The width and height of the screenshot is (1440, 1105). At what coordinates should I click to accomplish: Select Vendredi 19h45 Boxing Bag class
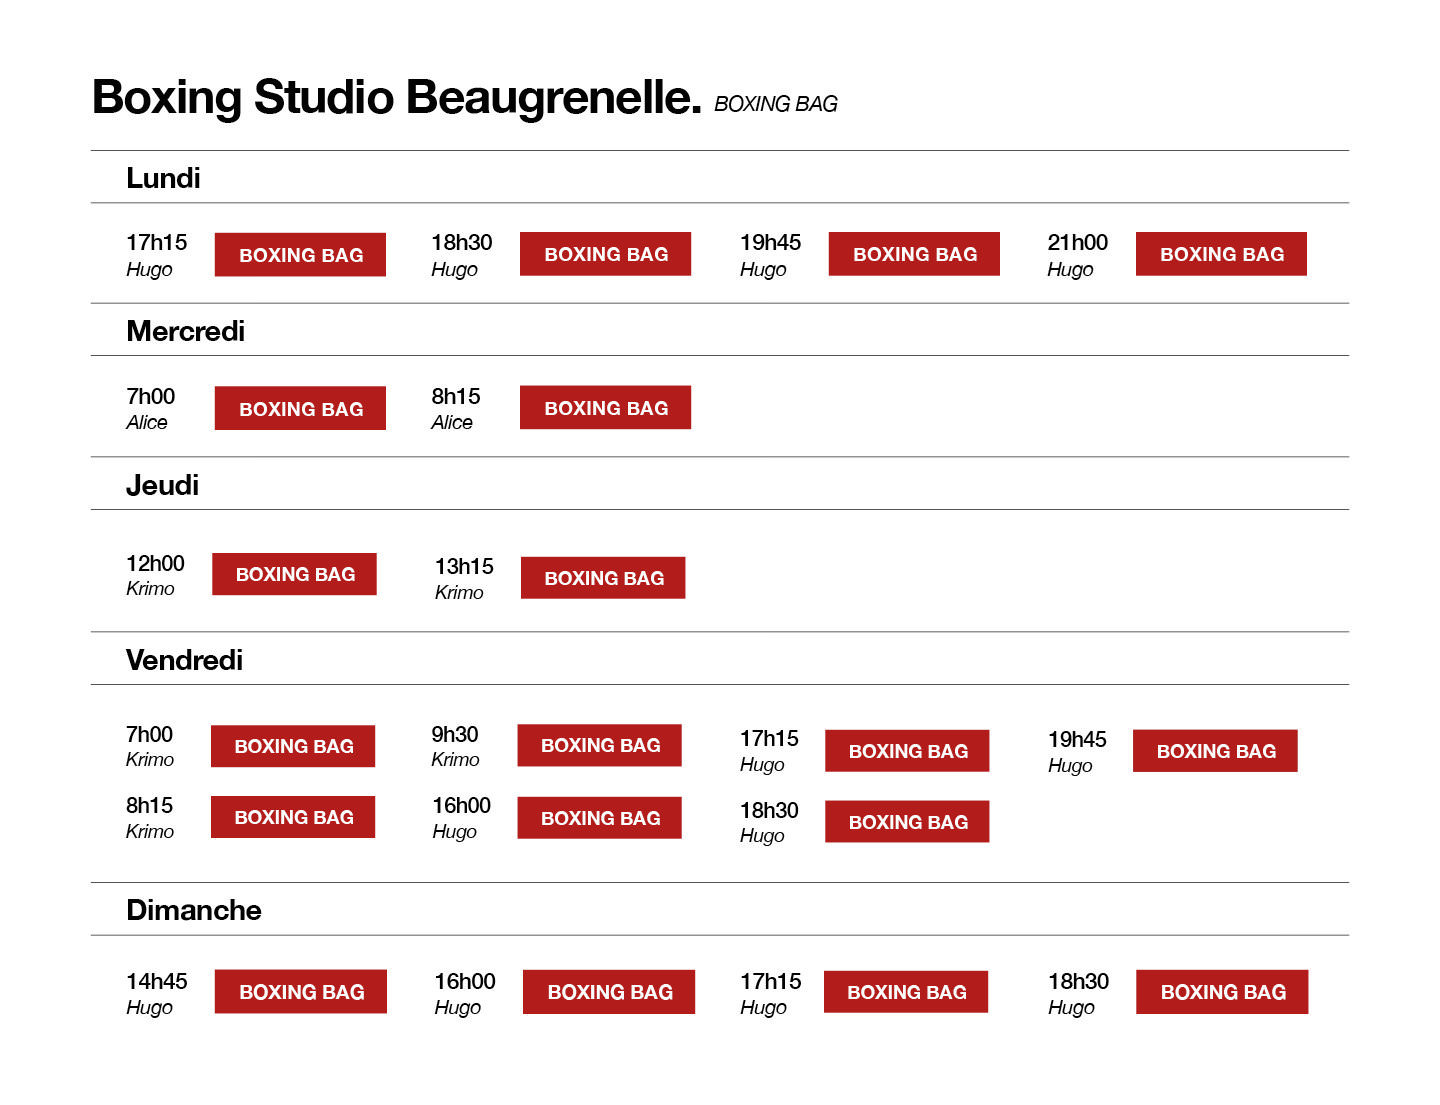click(1215, 751)
